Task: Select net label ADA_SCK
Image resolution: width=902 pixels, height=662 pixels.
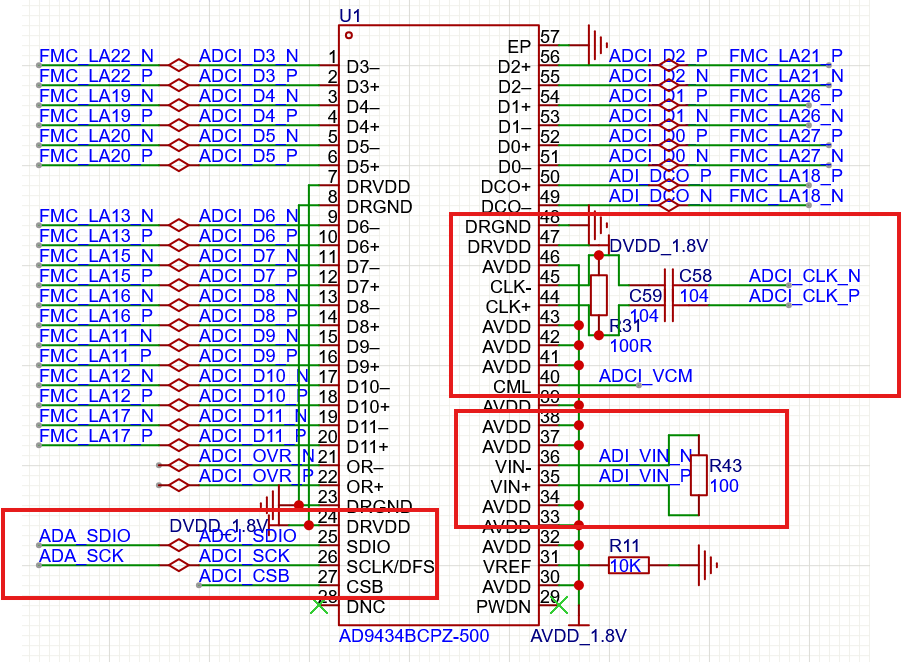Action: pos(81,556)
